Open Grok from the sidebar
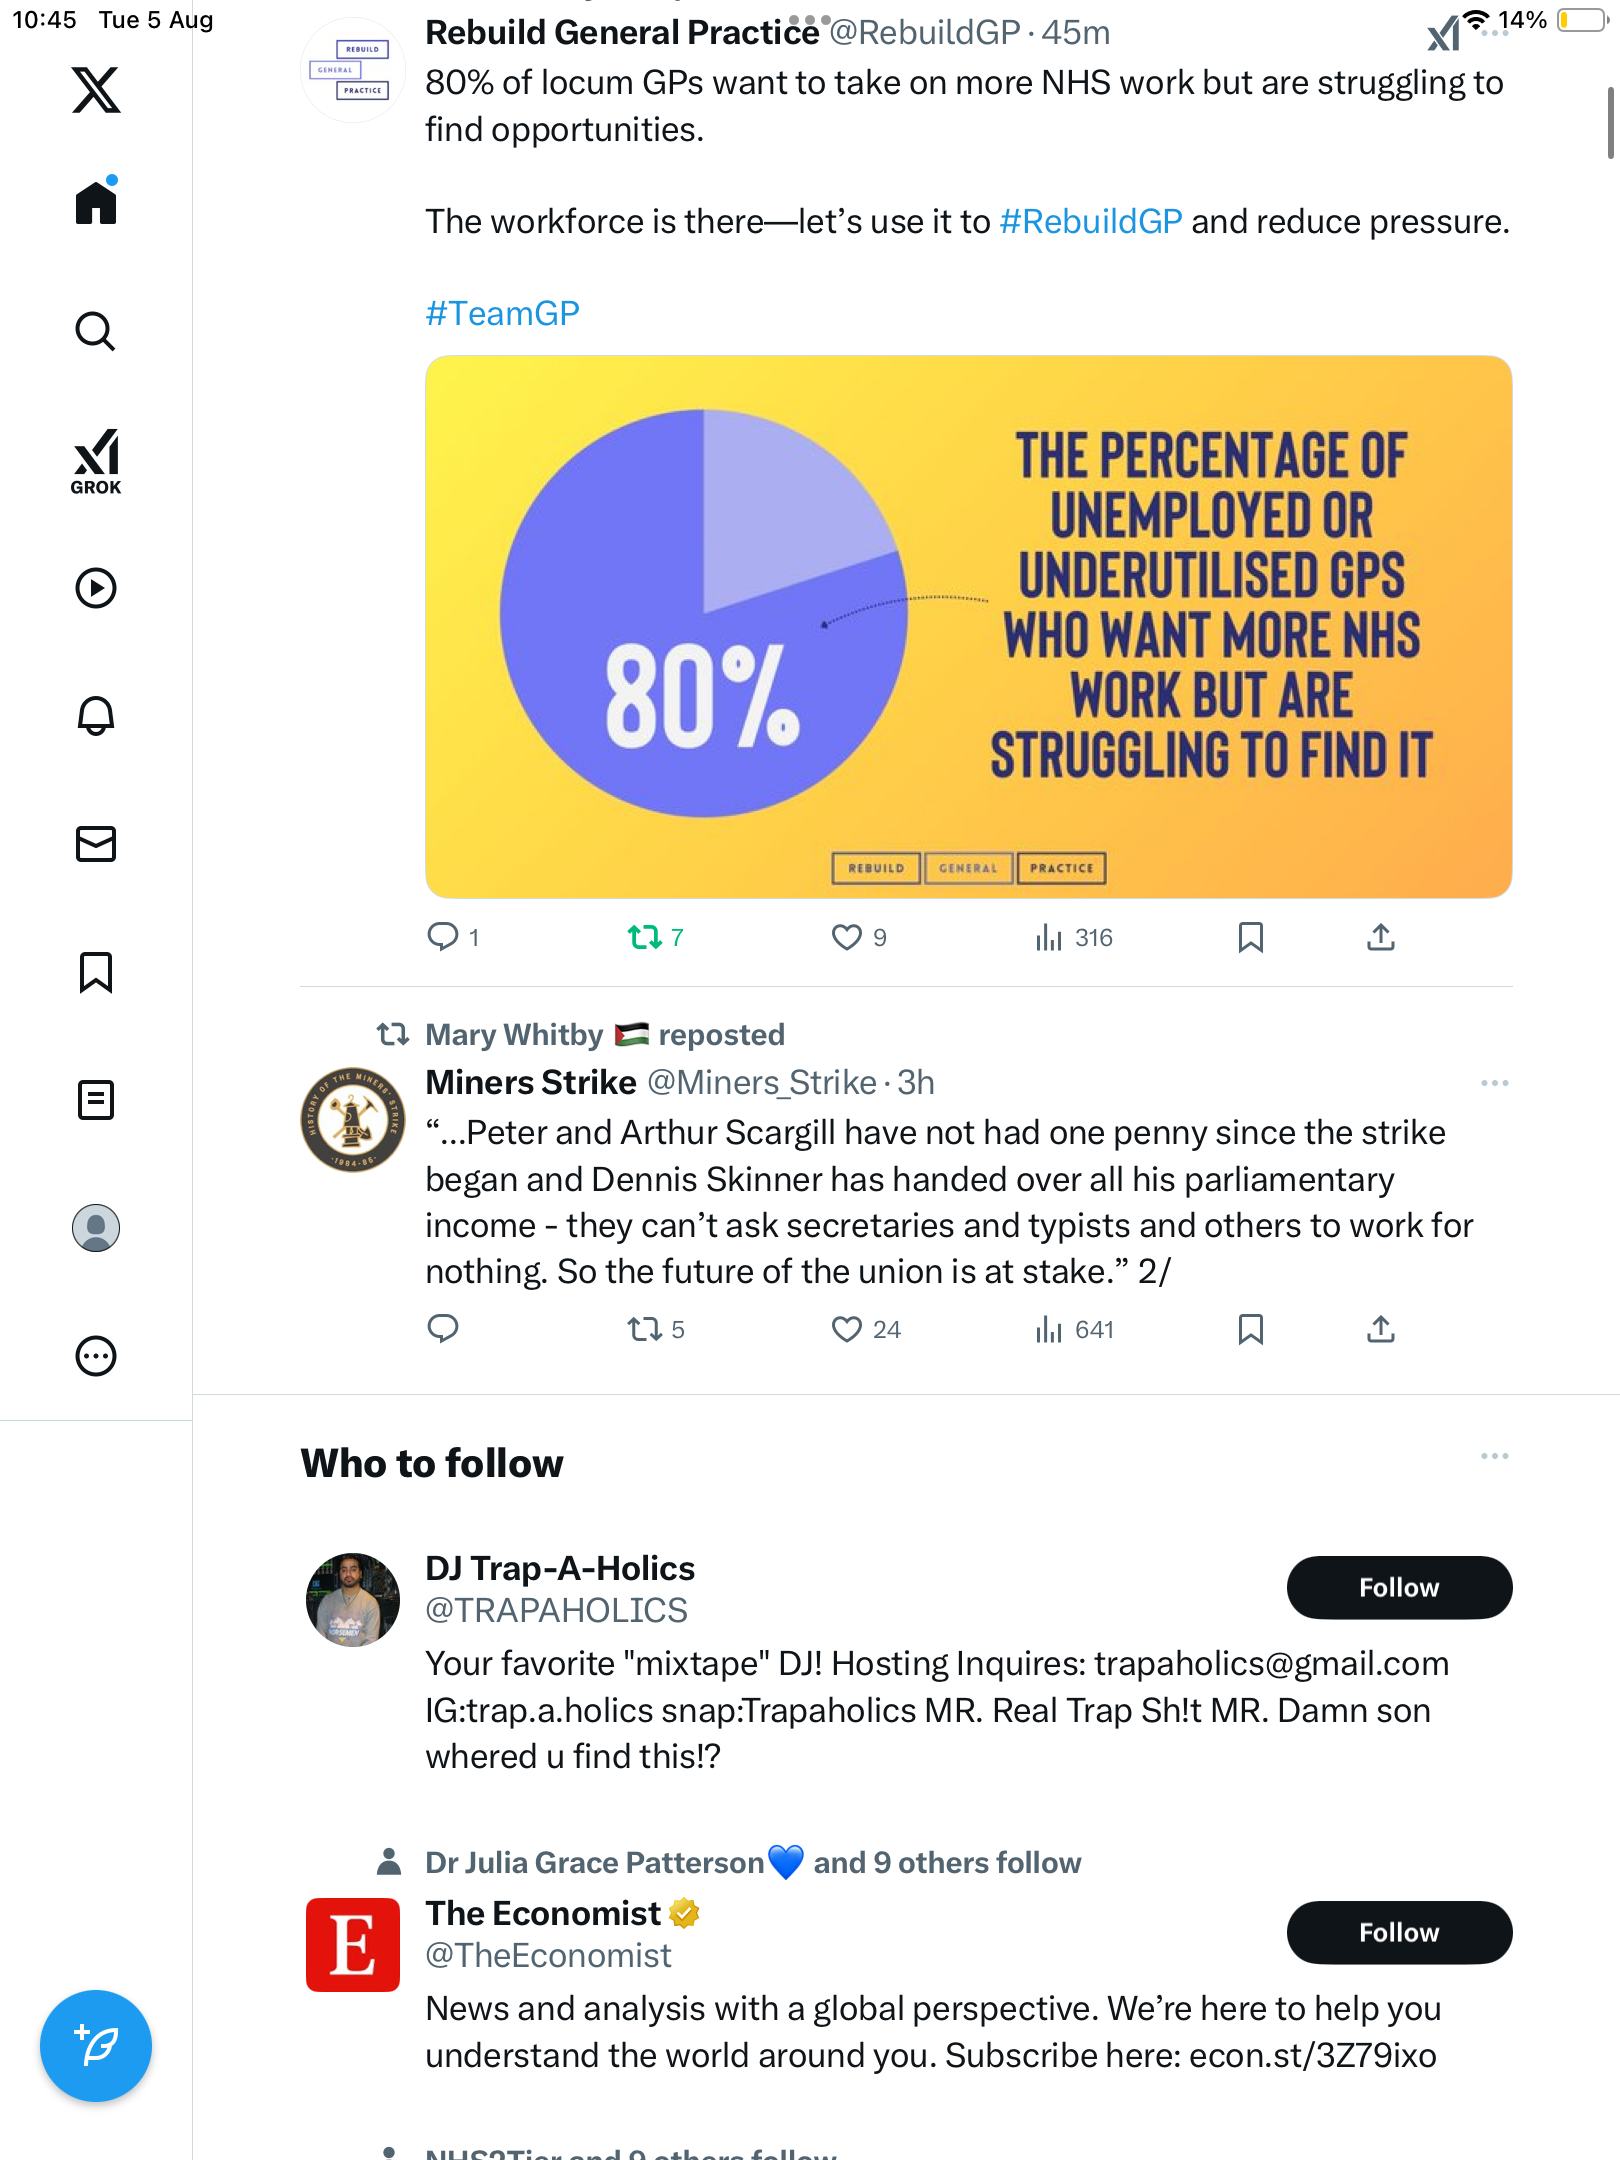Image resolution: width=1620 pixels, height=2160 pixels. [96, 461]
